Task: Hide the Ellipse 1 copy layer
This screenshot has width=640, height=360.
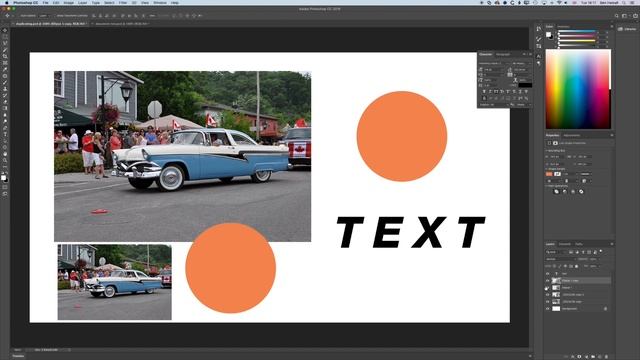Action: 547,280
